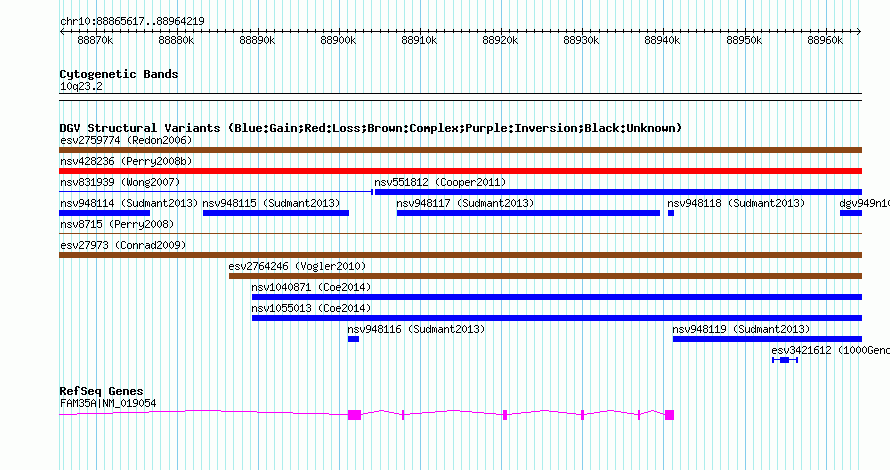Open the RefSeq Genes track heading
Viewport: 890px width, 470px height.
pos(101,391)
